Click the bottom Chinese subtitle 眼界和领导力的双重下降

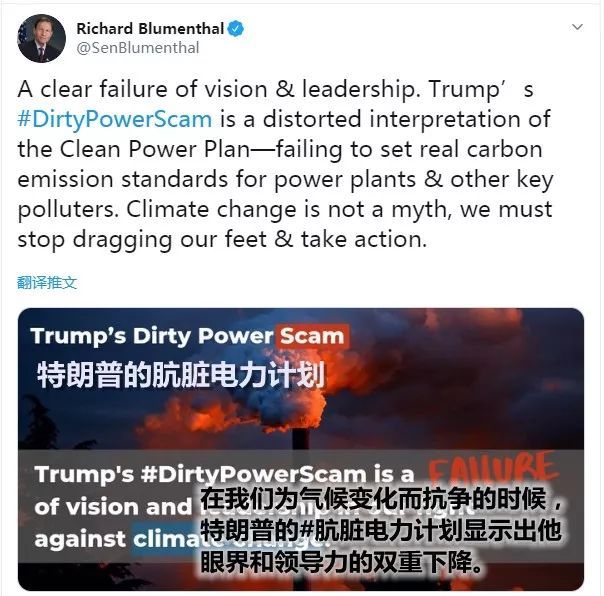coord(341,563)
